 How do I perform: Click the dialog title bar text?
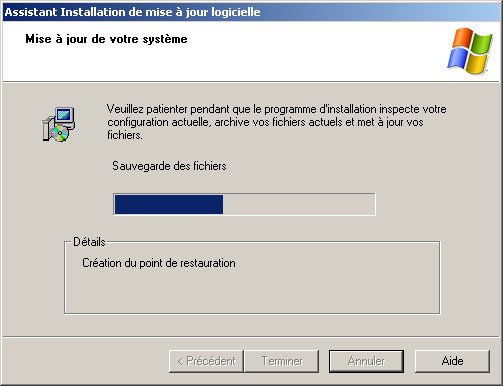pyautogui.click(x=133, y=12)
